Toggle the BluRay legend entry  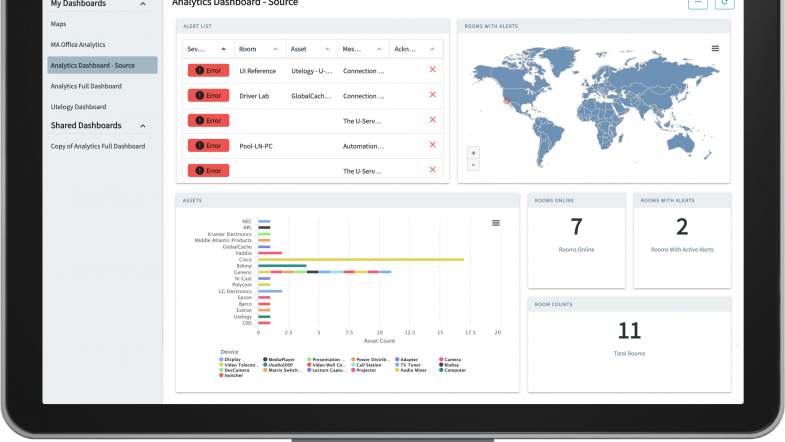click(449, 365)
